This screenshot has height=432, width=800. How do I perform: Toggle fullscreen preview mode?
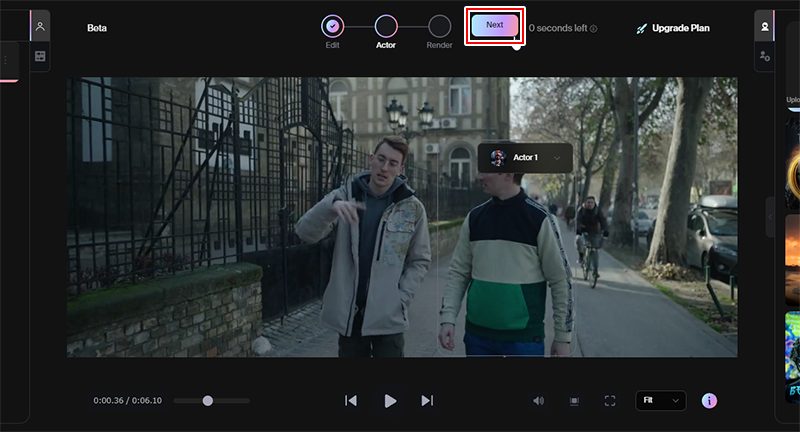[x=609, y=400]
